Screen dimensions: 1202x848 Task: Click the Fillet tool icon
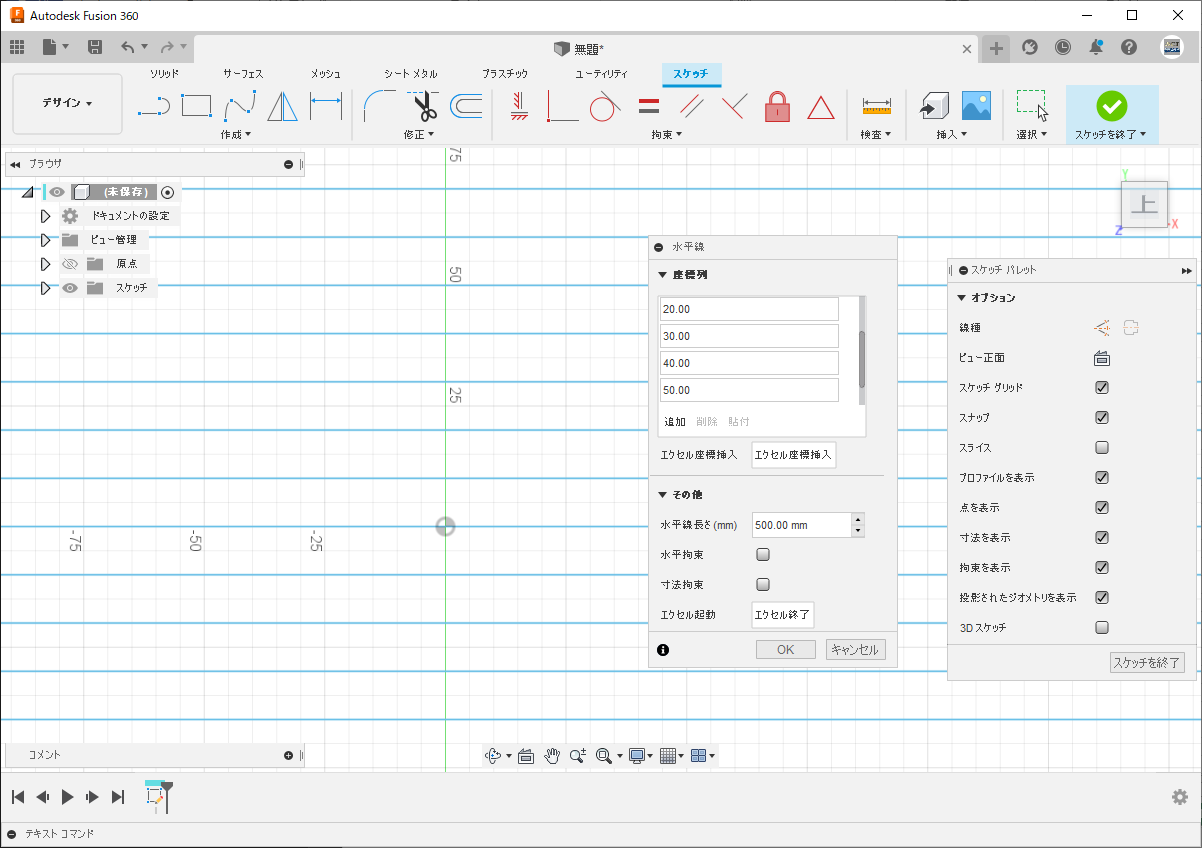tap(378, 106)
